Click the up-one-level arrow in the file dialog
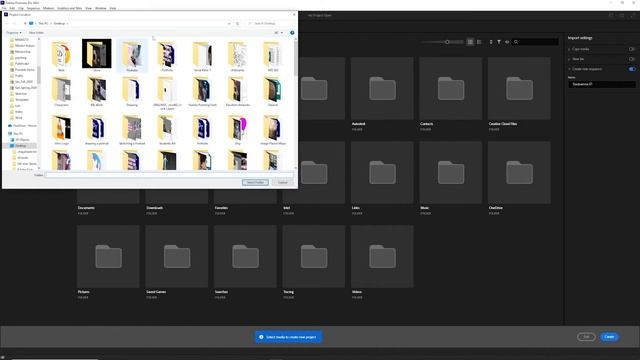 click(x=25, y=24)
